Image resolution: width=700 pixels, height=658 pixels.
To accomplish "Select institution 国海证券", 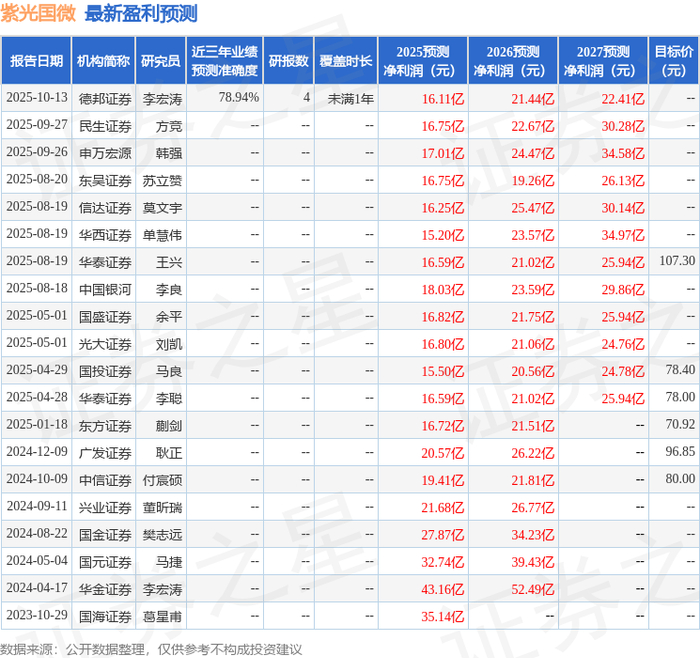I will 105,616.
